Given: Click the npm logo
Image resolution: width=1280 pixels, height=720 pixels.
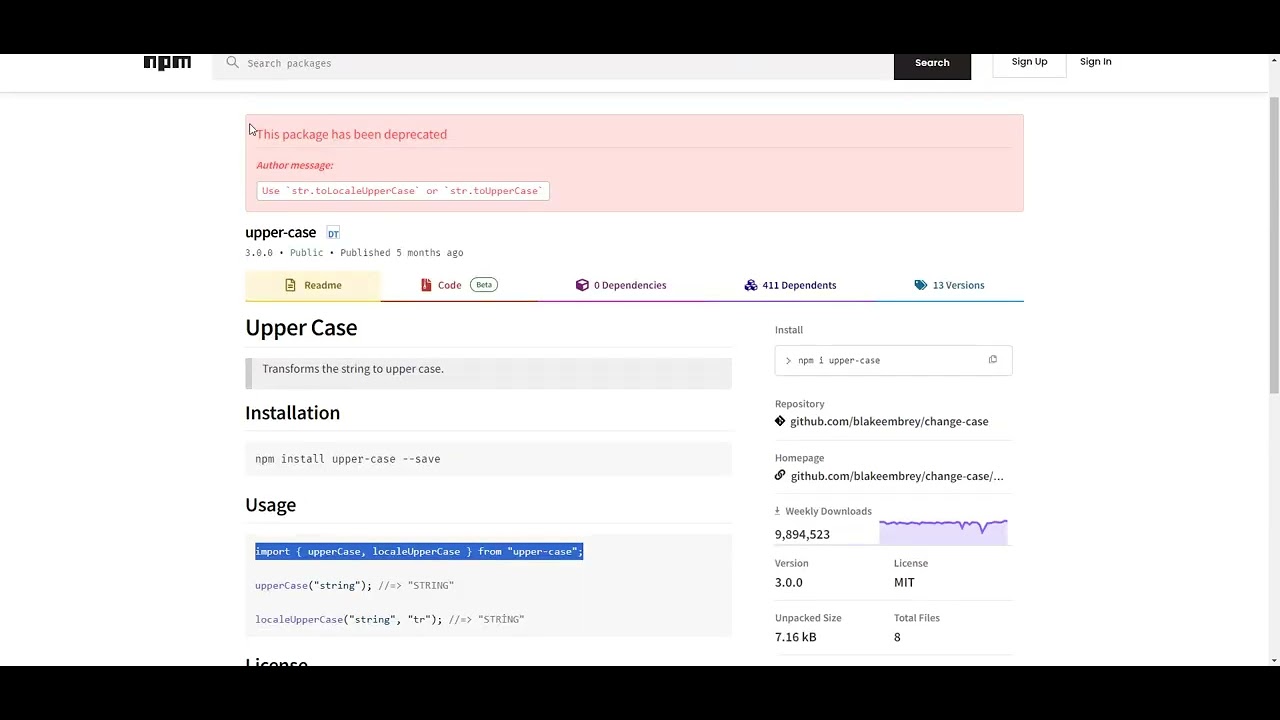Looking at the screenshot, I should coord(167,62).
